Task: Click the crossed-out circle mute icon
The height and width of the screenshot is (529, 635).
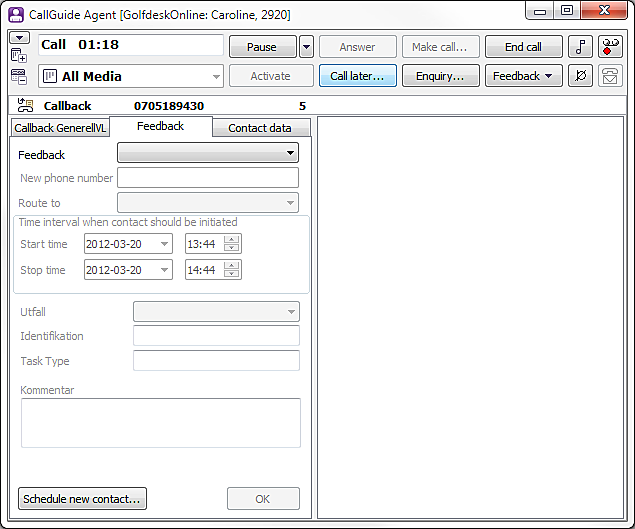Action: click(580, 76)
